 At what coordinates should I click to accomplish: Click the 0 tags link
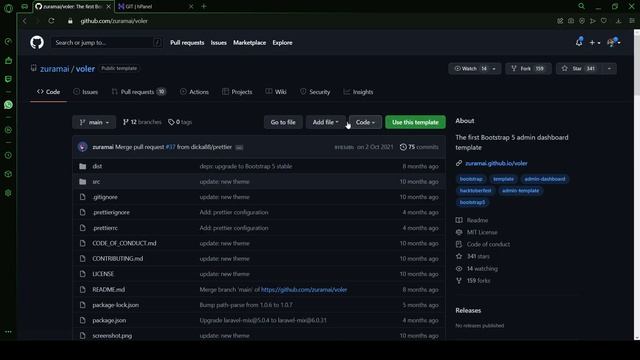pyautogui.click(x=180, y=122)
